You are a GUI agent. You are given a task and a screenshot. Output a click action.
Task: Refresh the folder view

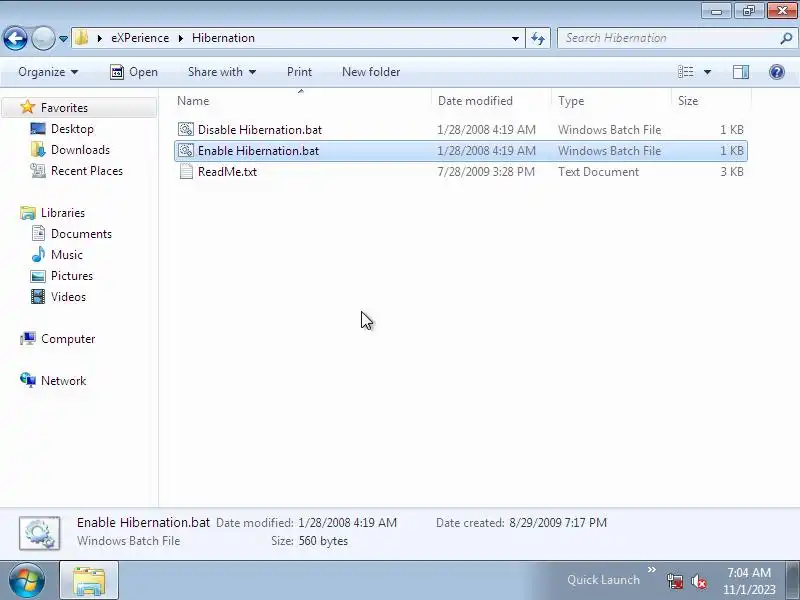tap(538, 38)
